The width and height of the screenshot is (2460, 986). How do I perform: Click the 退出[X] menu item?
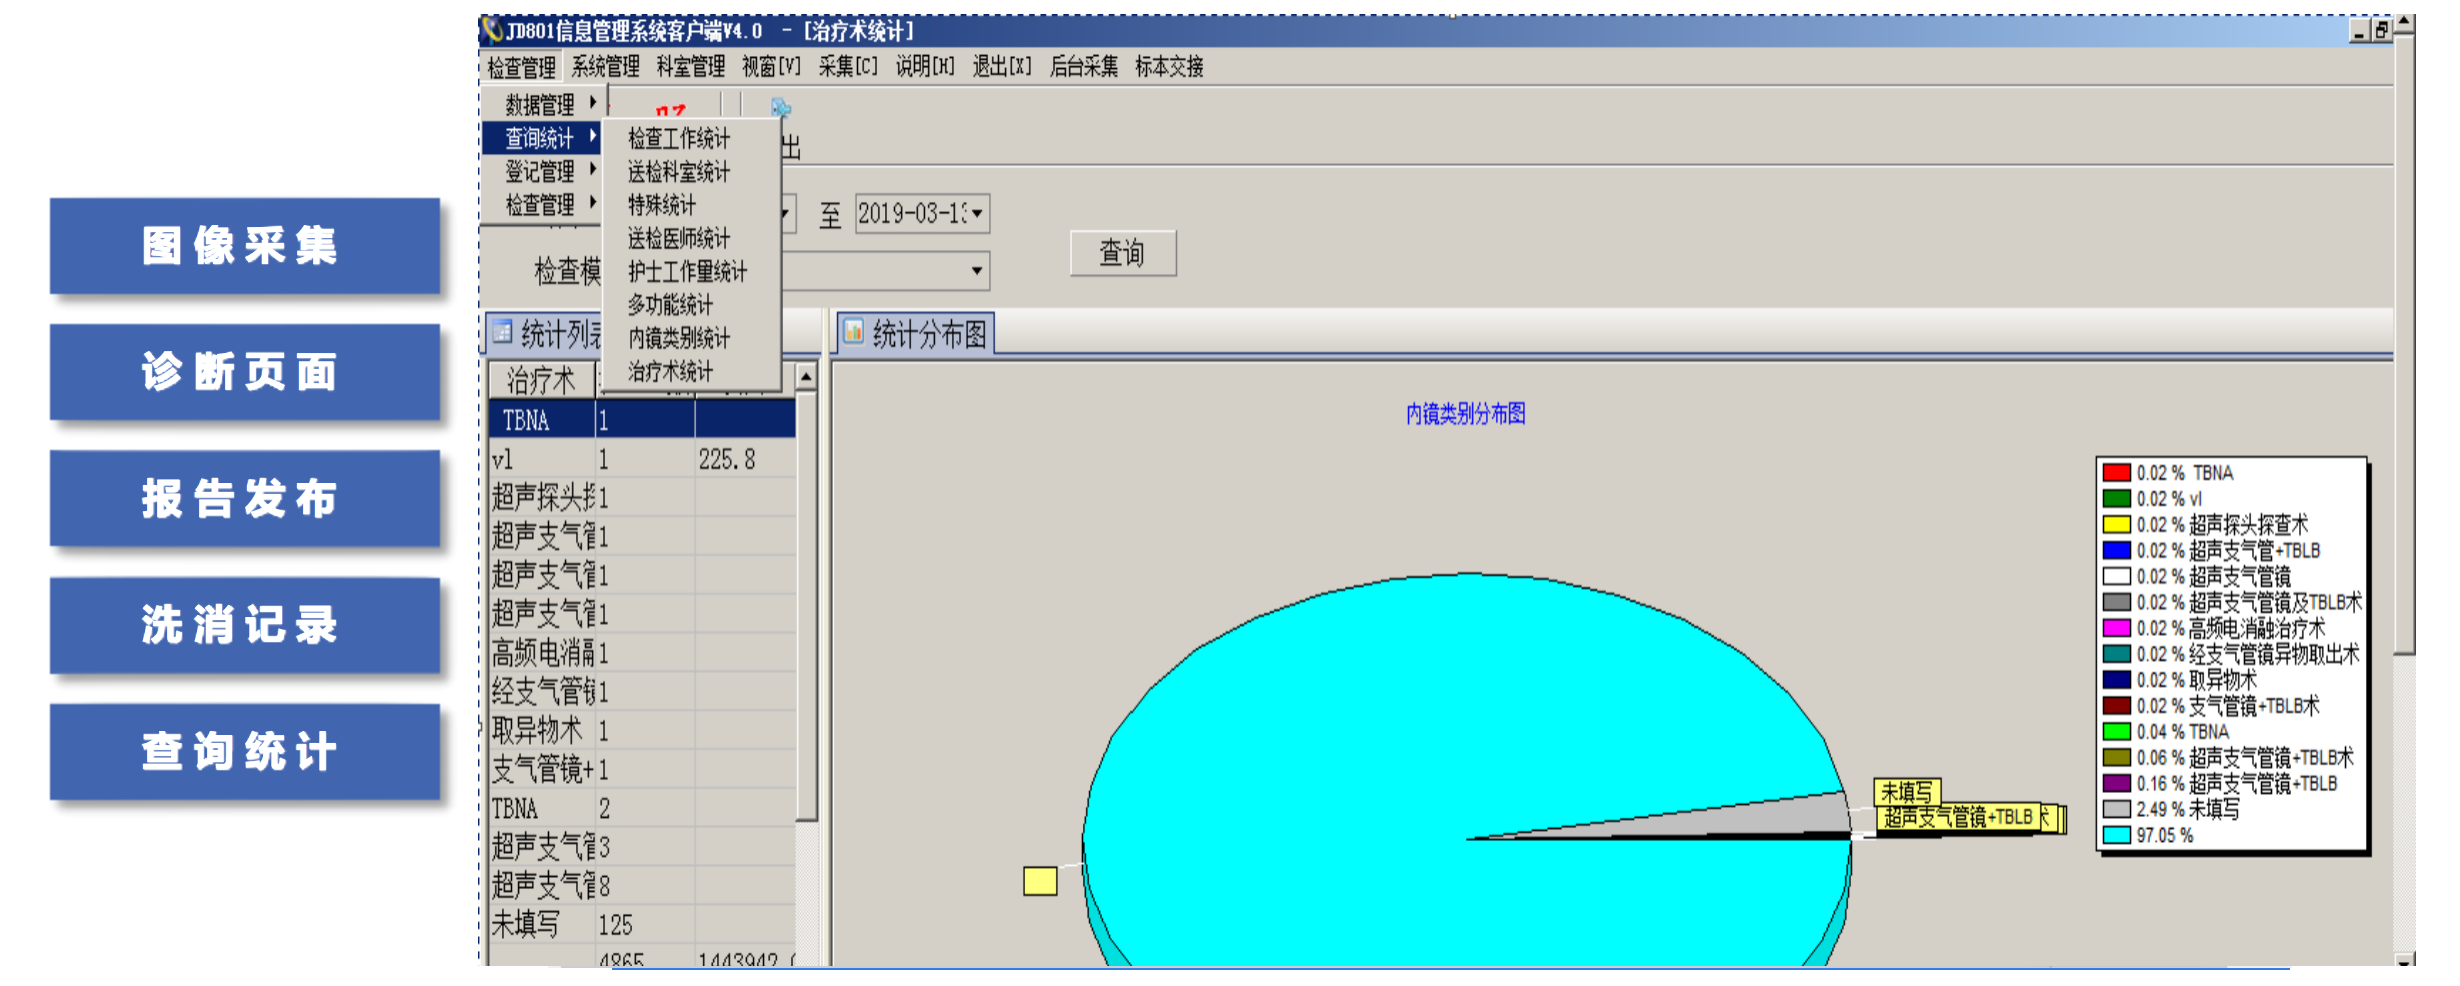1002,67
